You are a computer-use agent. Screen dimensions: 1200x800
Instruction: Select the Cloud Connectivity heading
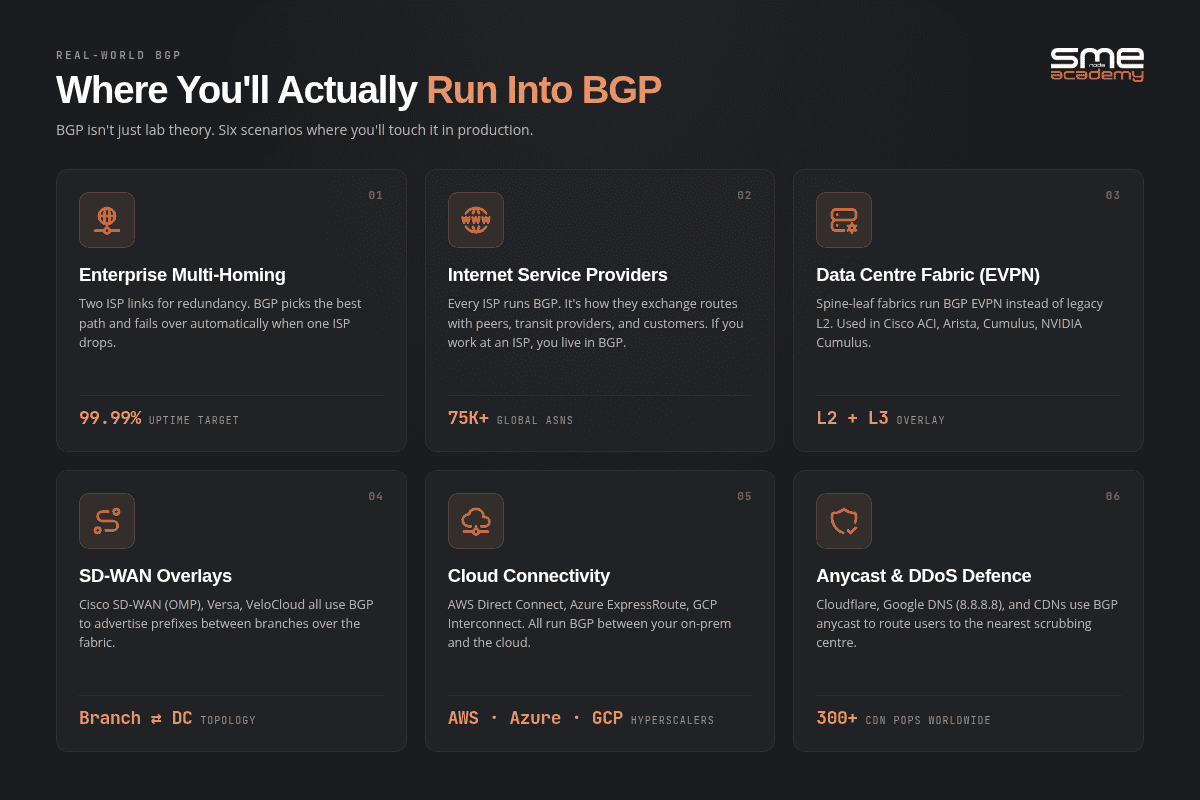point(529,576)
